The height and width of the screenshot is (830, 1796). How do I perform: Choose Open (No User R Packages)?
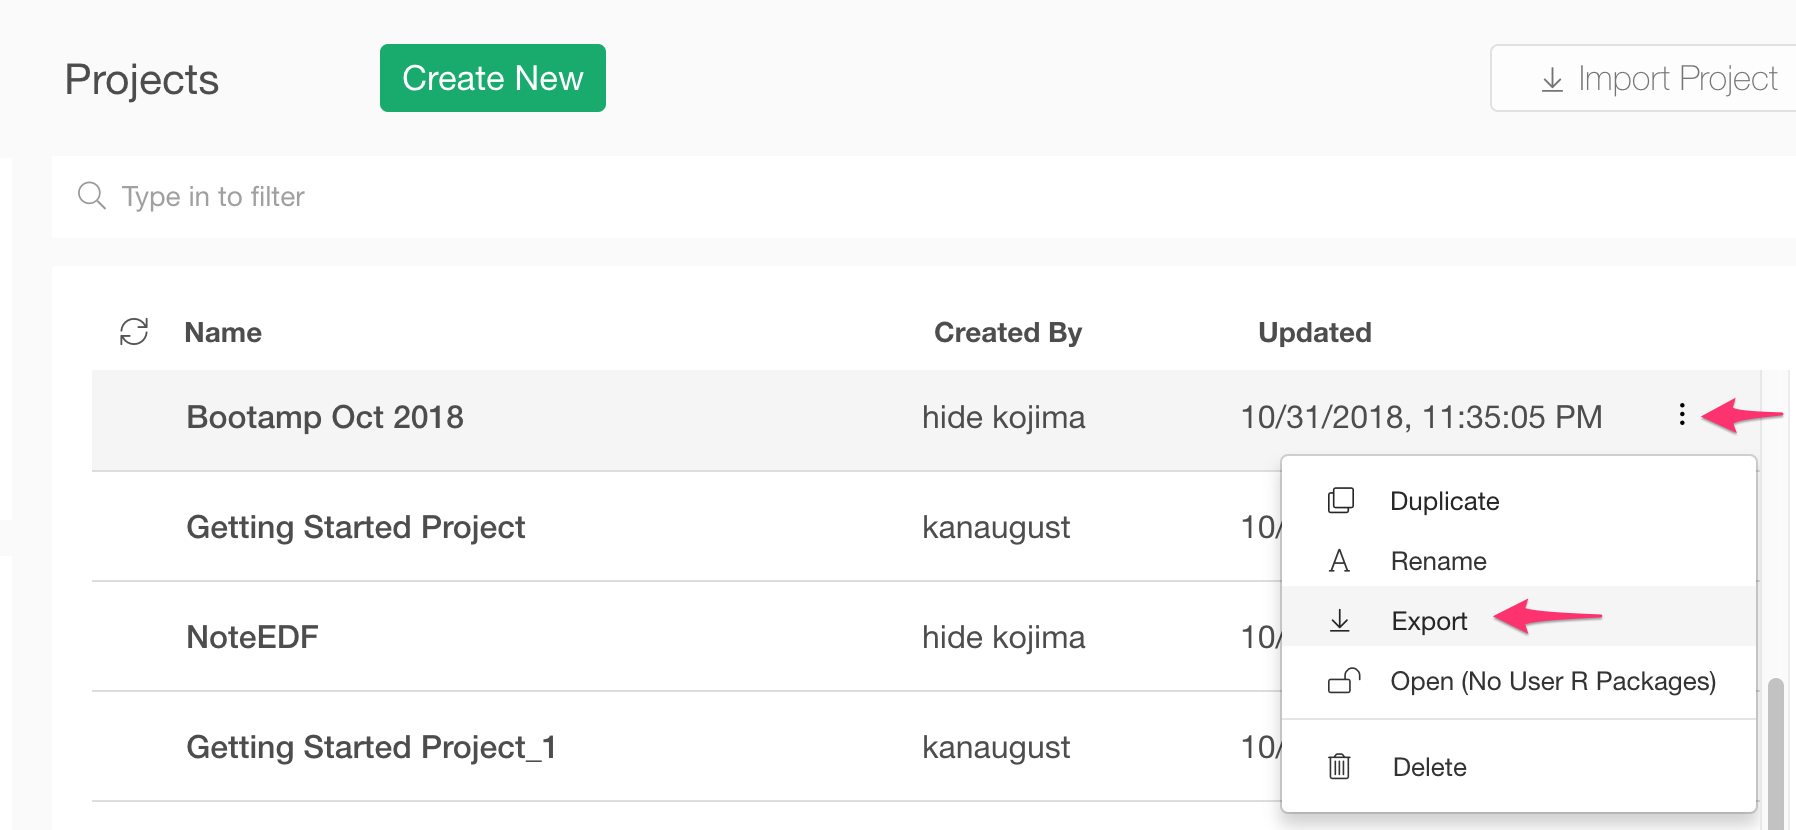click(1519, 681)
